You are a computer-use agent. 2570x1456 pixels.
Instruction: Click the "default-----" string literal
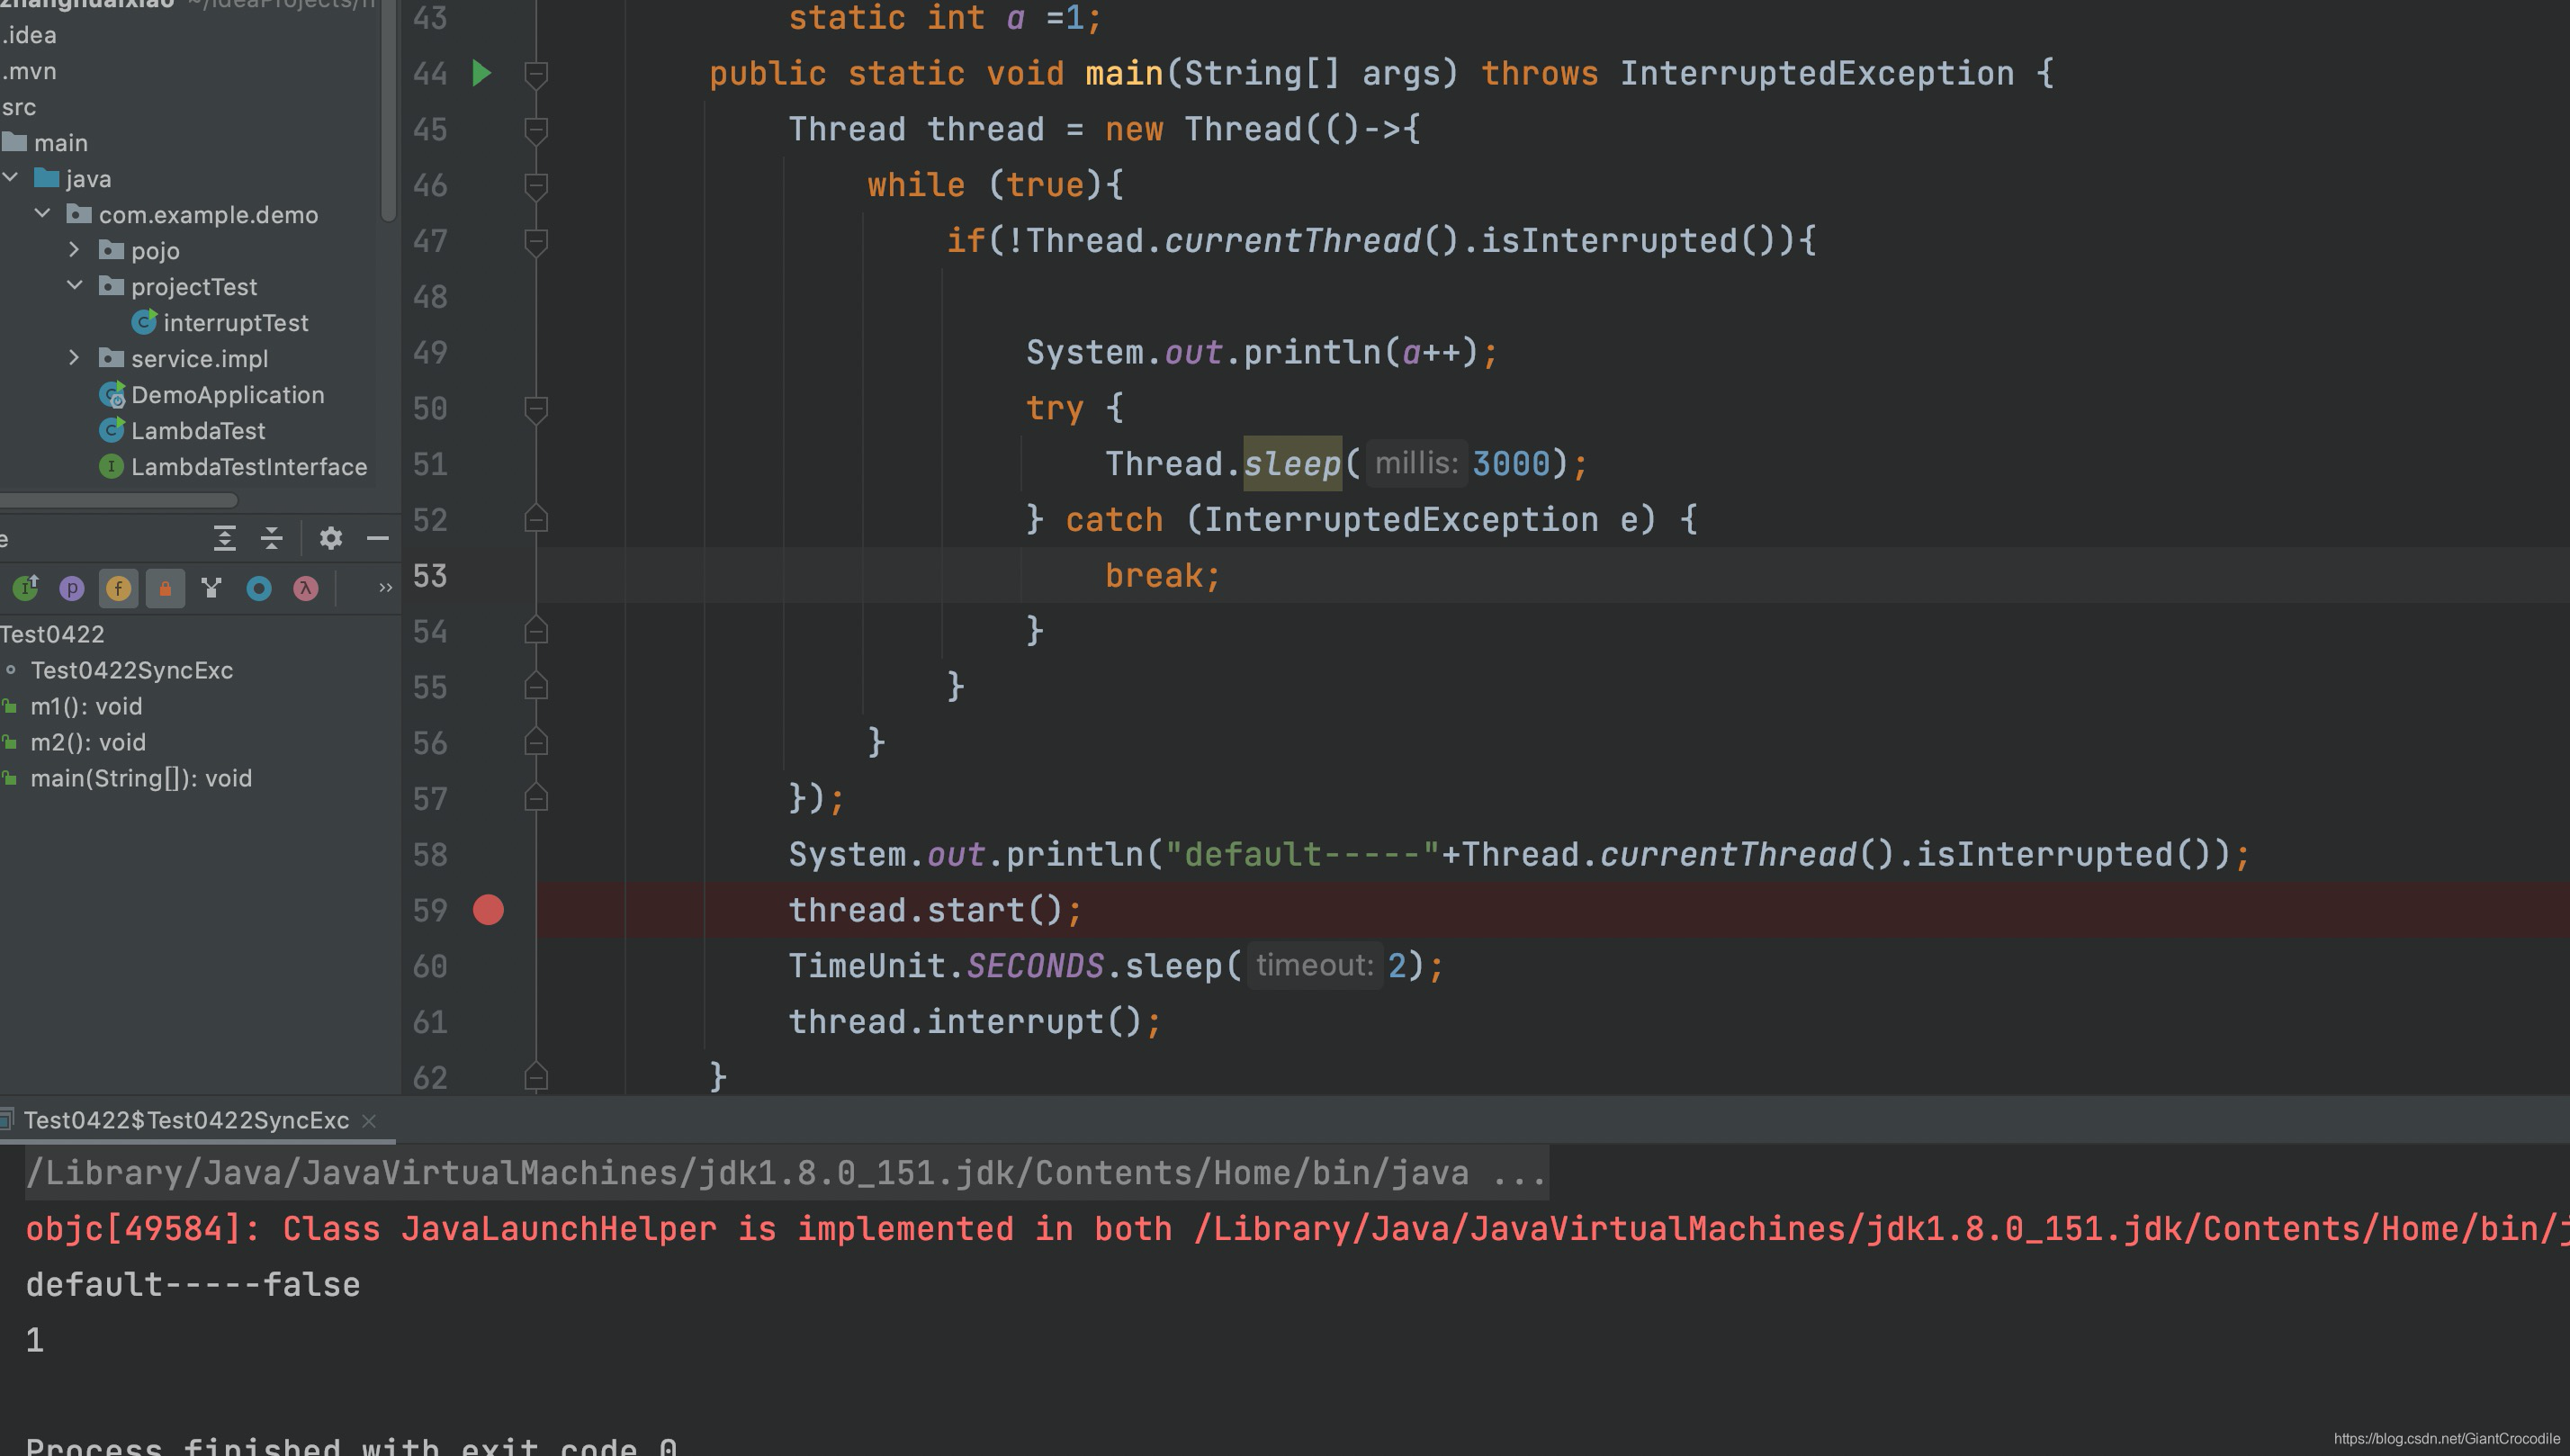1302,855
